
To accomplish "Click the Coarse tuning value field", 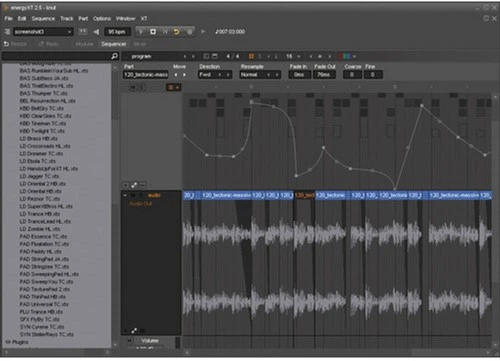I will point(352,75).
